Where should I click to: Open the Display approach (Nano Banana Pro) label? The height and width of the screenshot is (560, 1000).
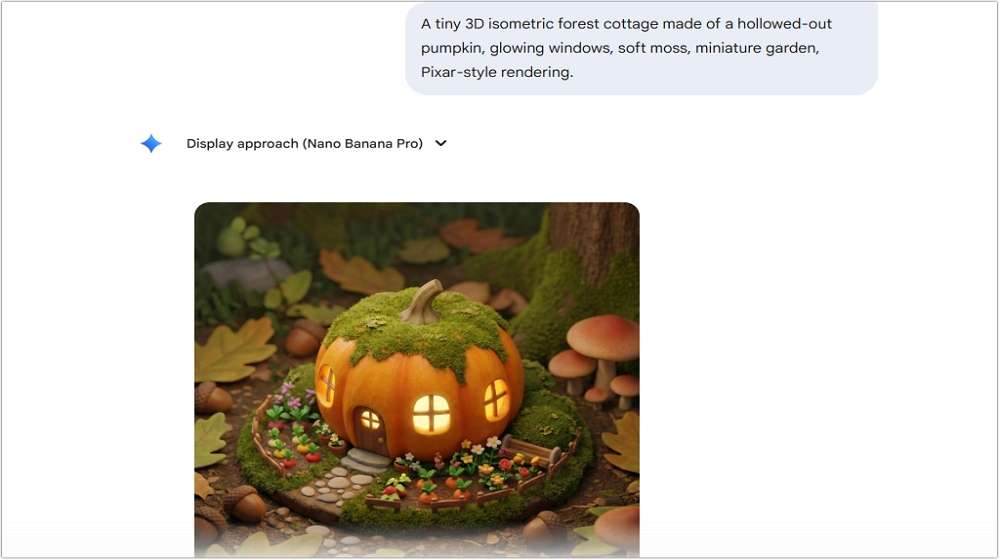coord(304,144)
